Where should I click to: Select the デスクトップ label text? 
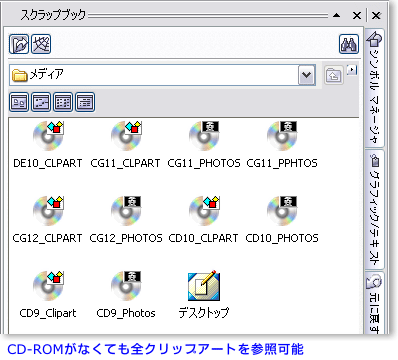[204, 313]
